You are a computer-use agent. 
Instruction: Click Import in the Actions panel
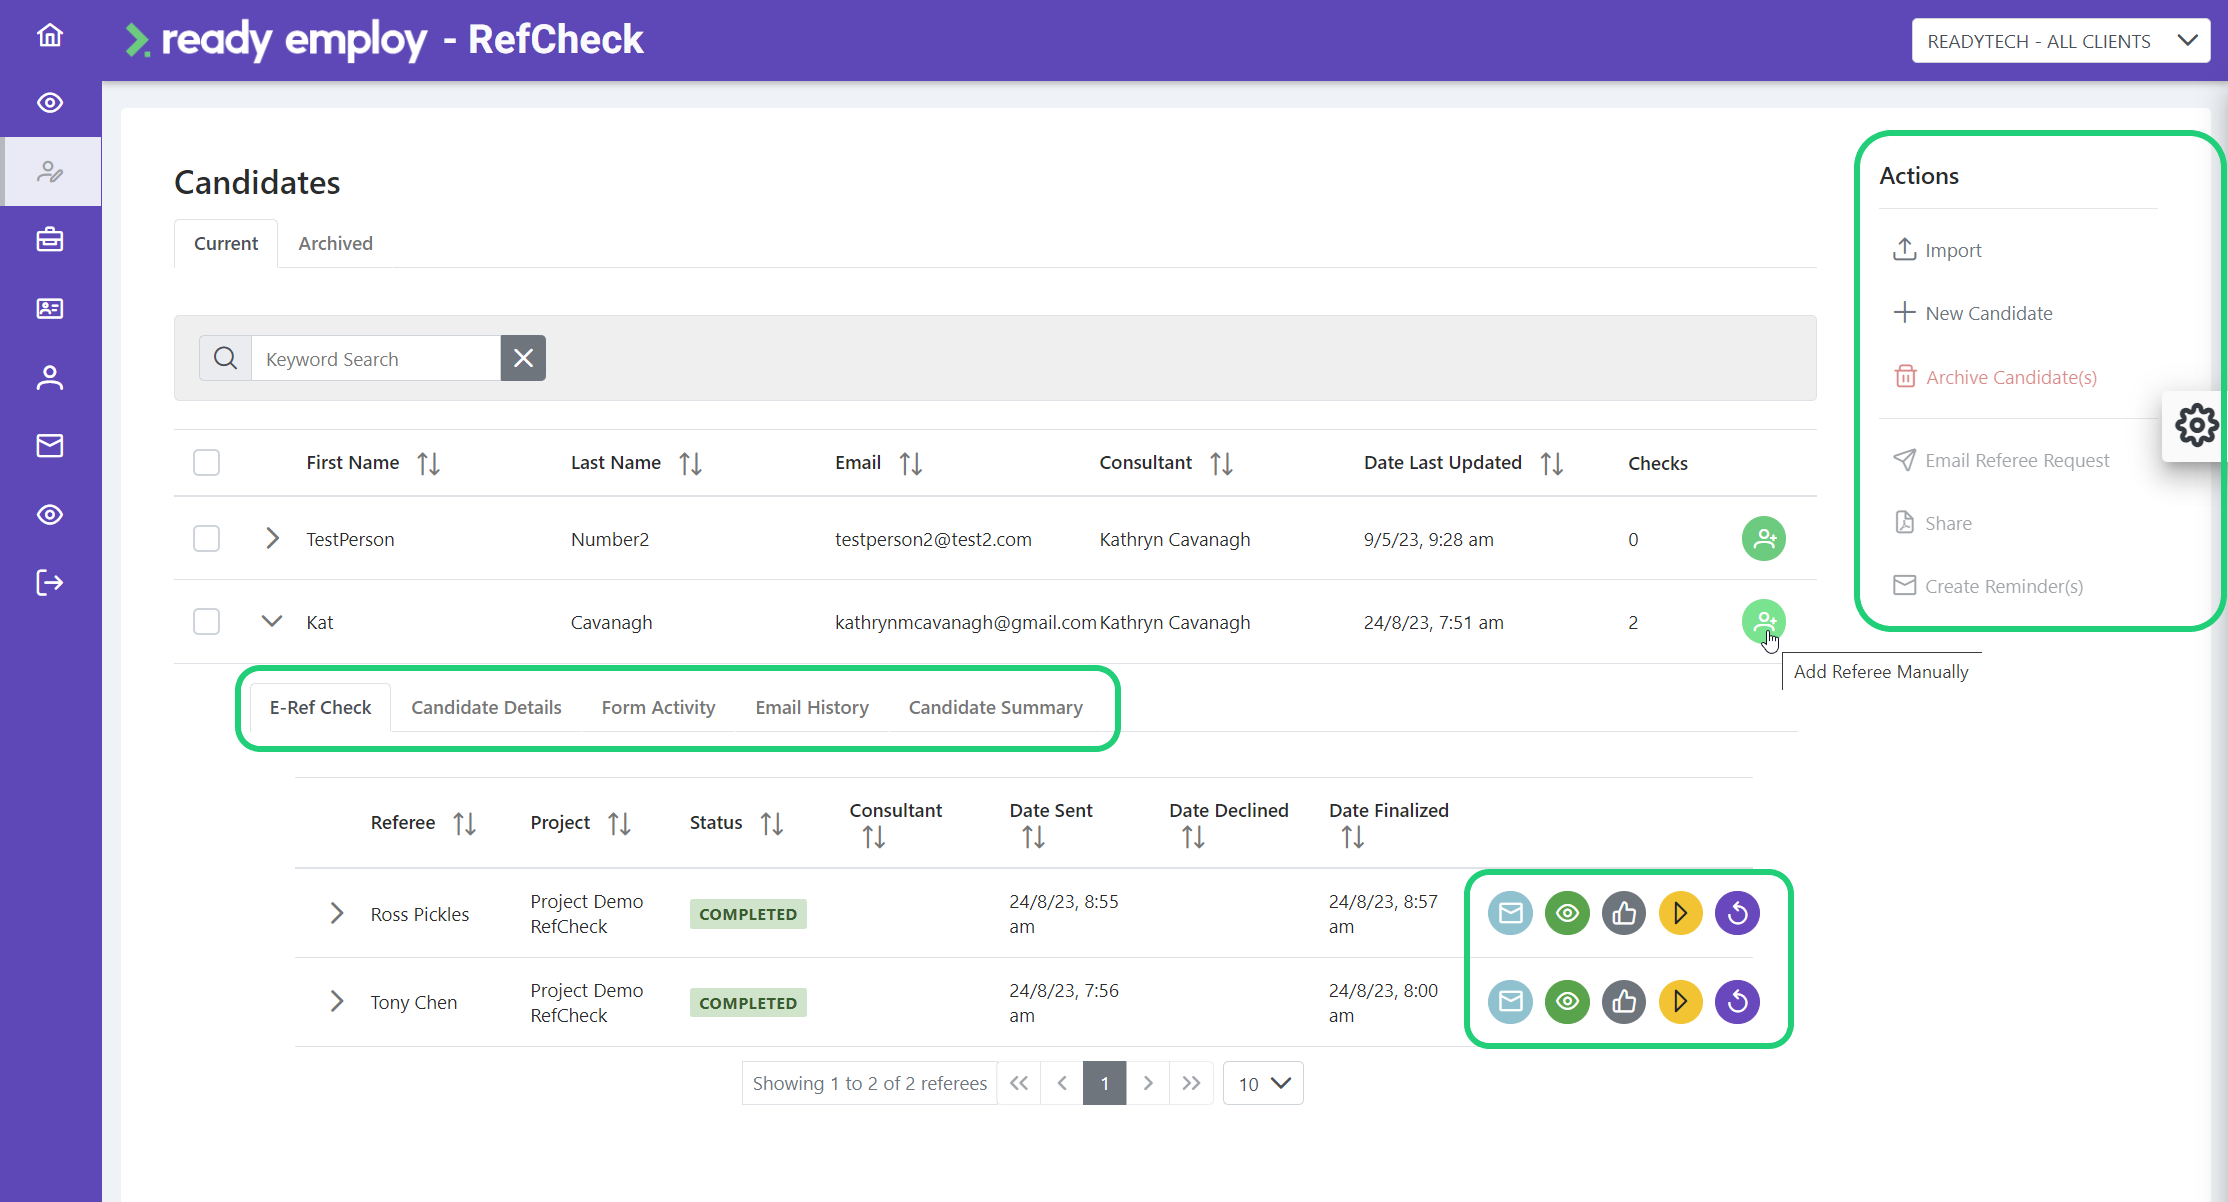(x=1937, y=249)
